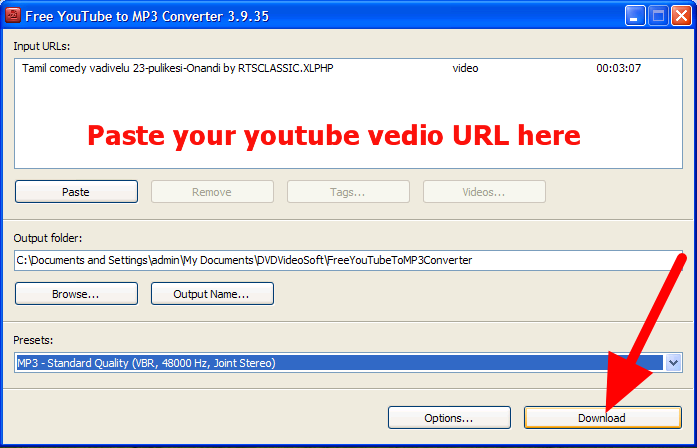Click the 00:03:07 duration value
This screenshot has width=697, height=448.
click(619, 68)
